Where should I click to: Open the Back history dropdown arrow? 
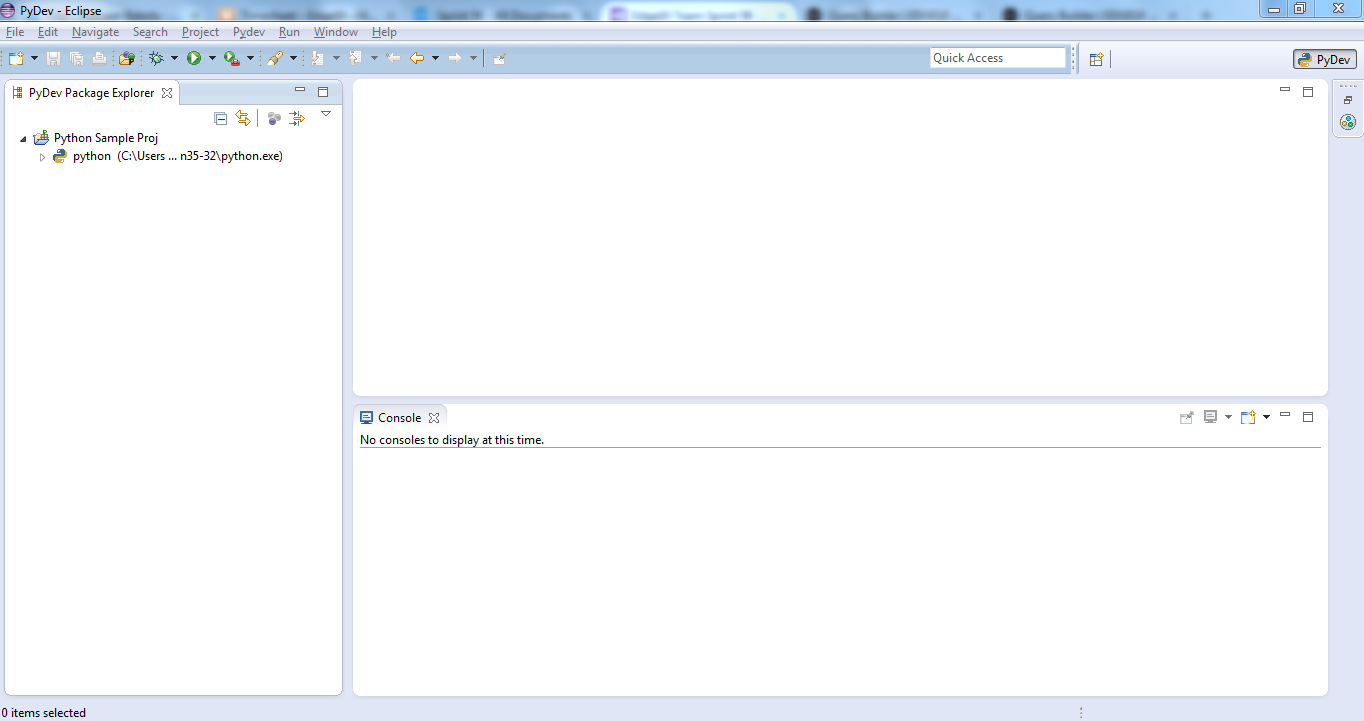pos(436,59)
